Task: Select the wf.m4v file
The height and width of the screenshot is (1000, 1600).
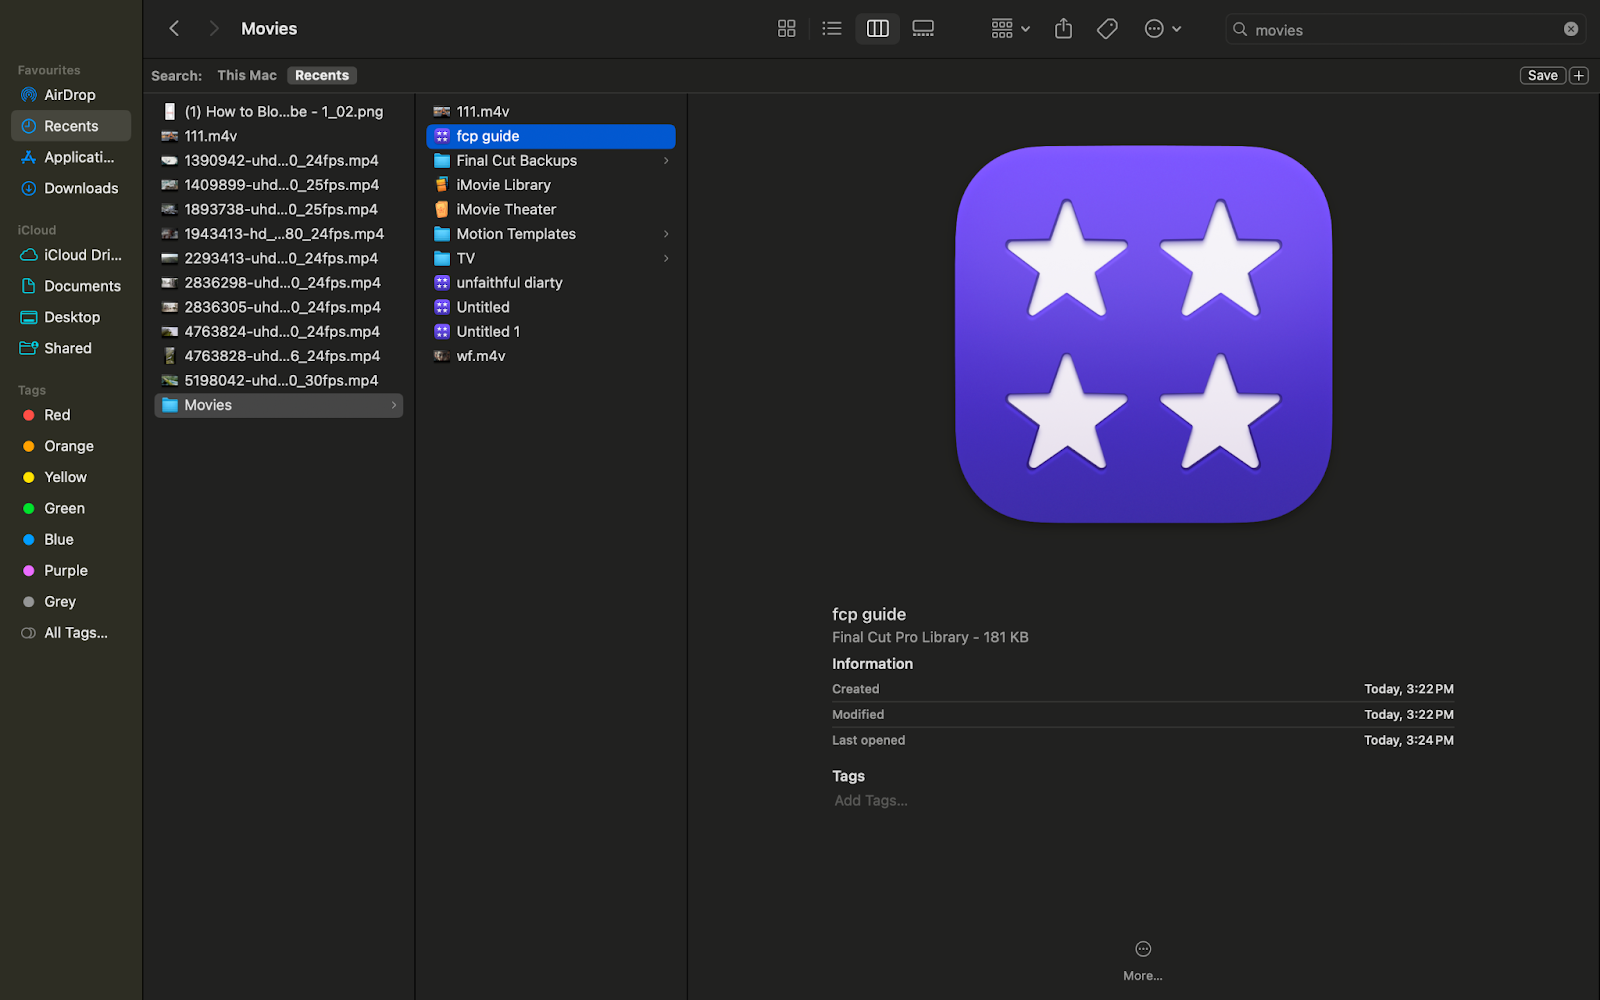Action: click(x=551, y=356)
